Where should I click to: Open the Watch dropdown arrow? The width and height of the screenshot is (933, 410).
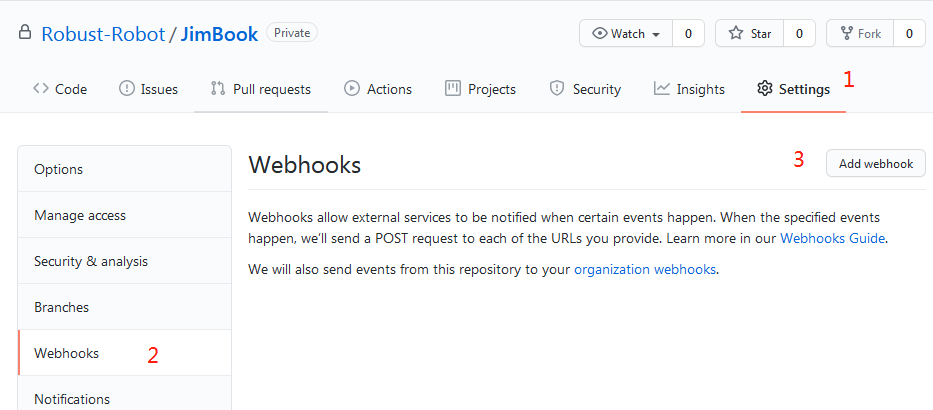coord(656,35)
